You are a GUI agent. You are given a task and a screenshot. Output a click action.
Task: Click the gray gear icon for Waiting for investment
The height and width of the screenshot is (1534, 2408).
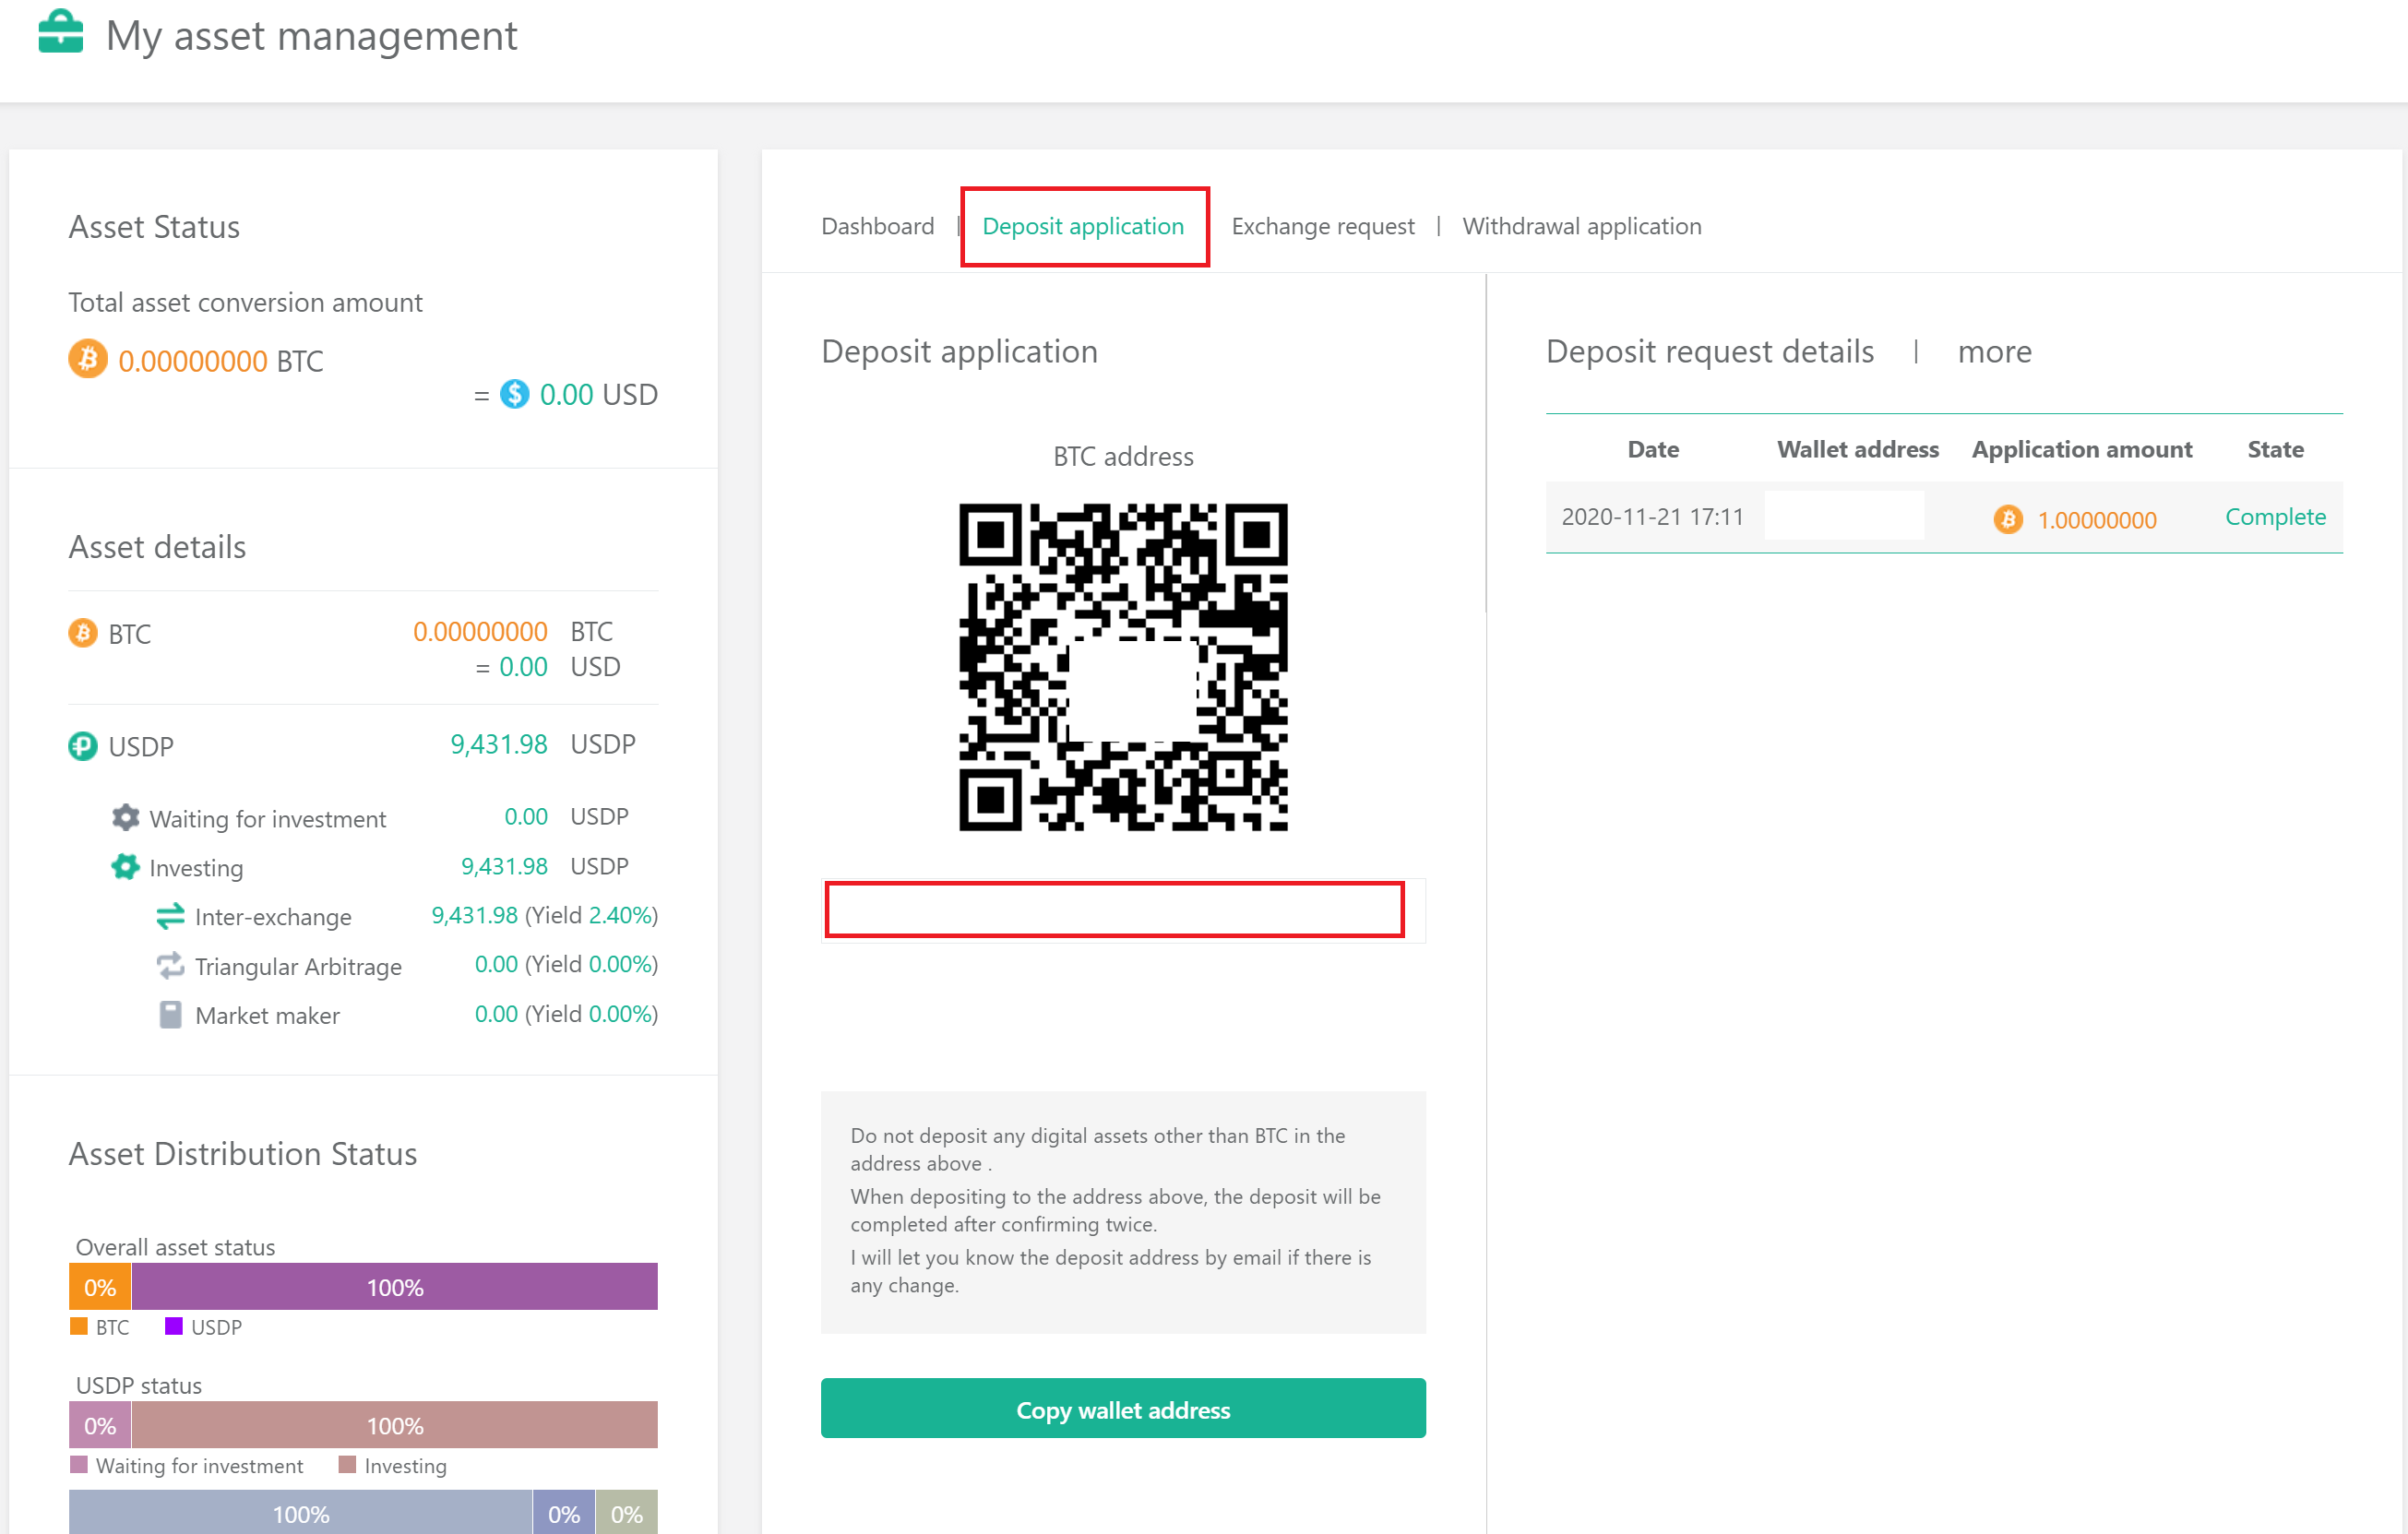pyautogui.click(x=125, y=817)
